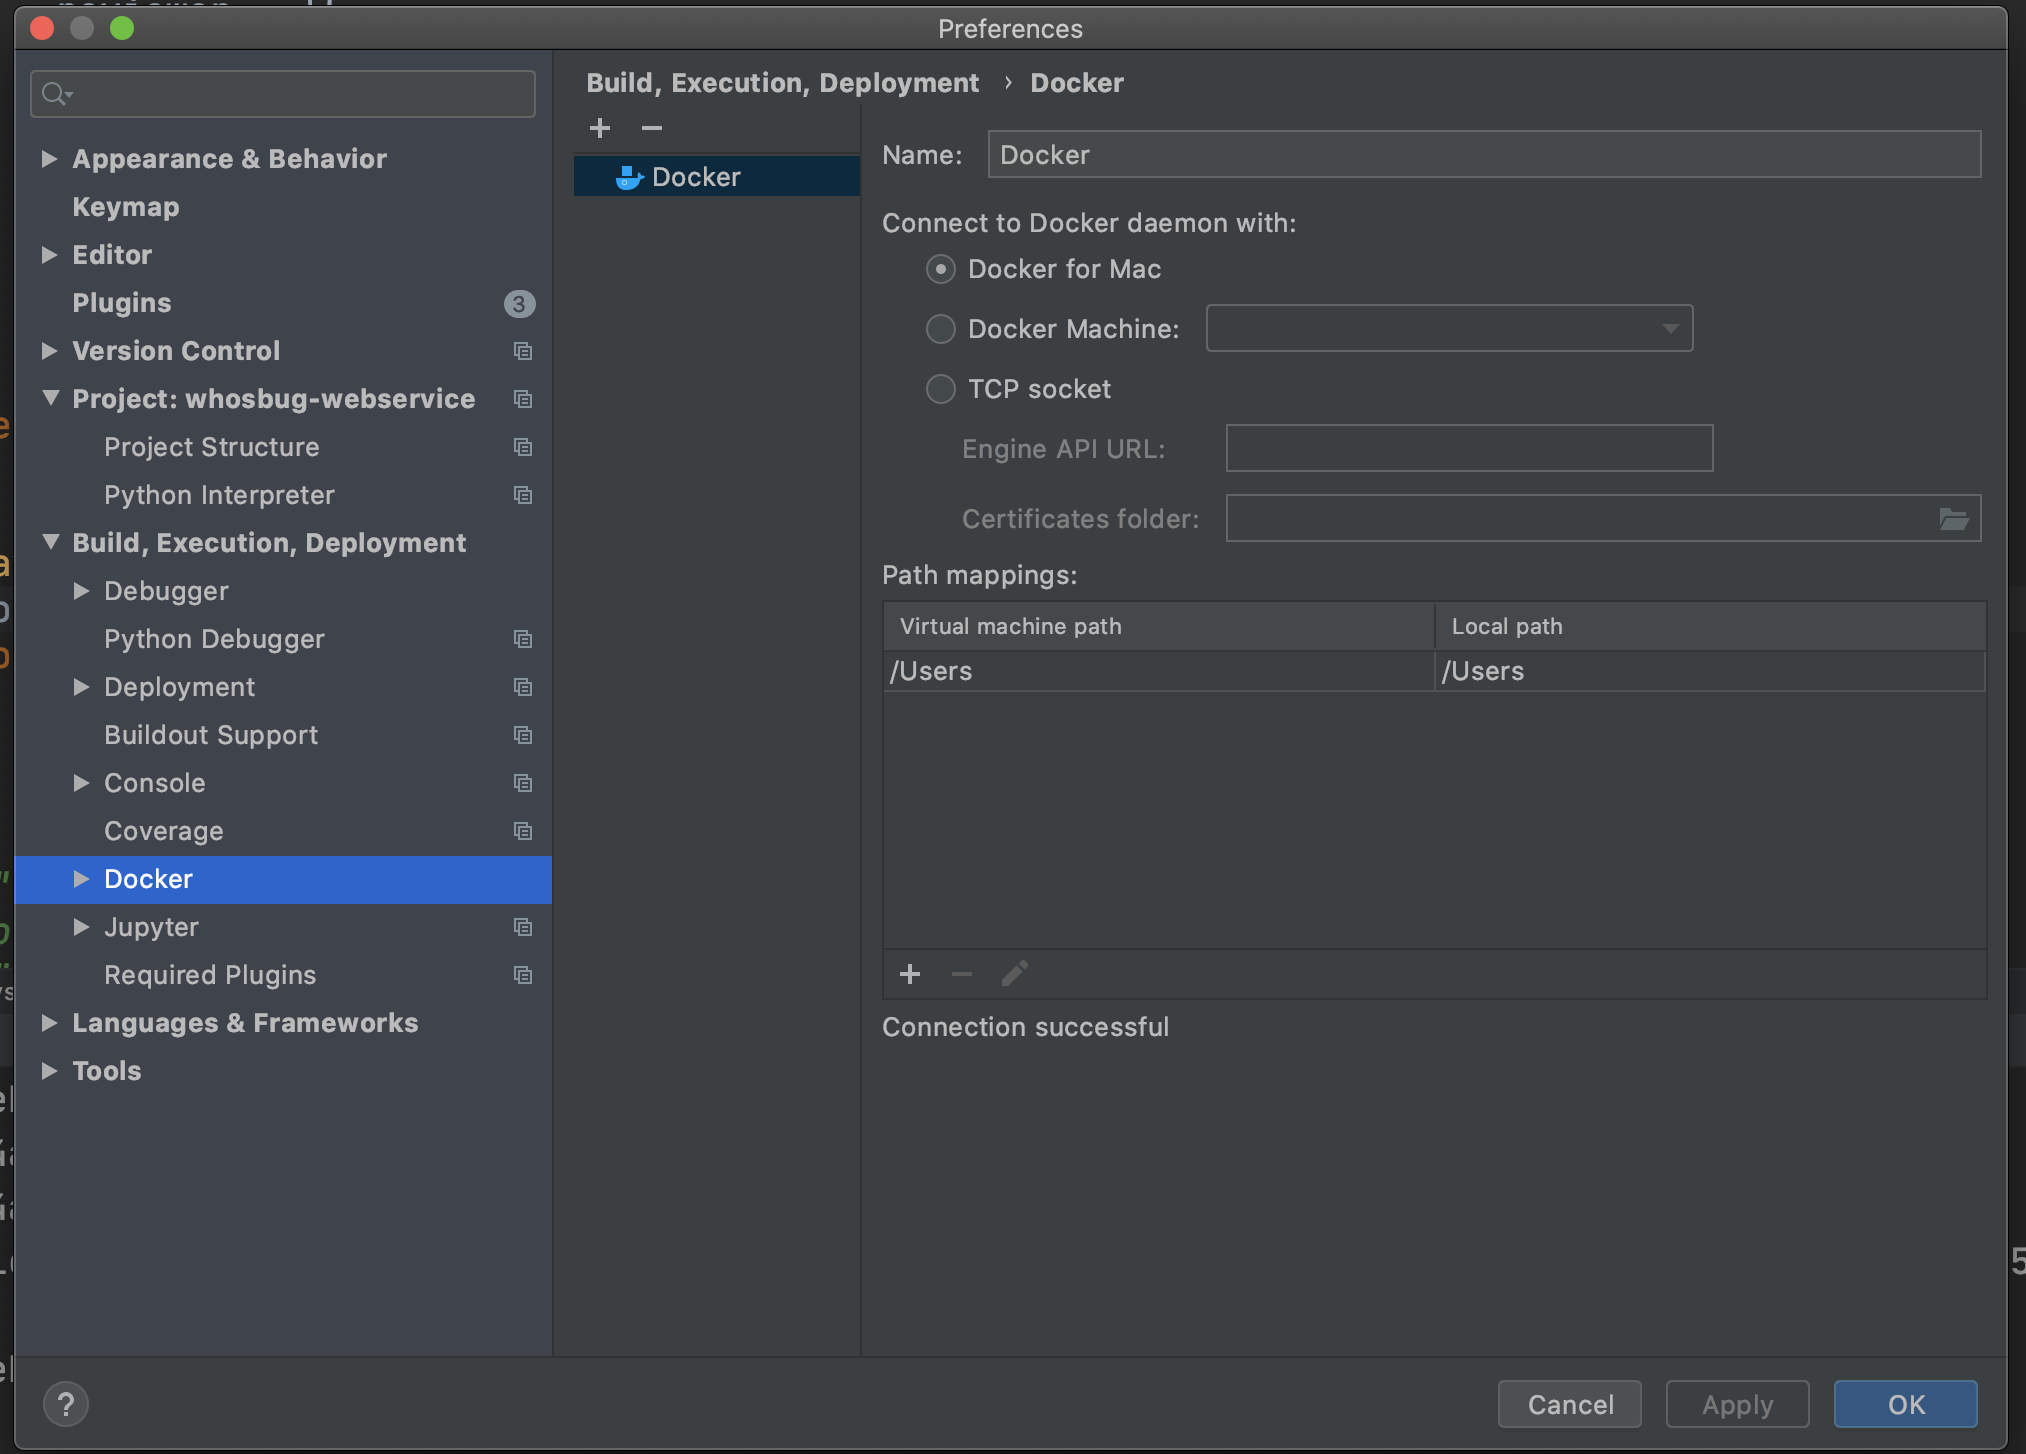
Task: Click the Plugins update count badge
Action: (519, 303)
